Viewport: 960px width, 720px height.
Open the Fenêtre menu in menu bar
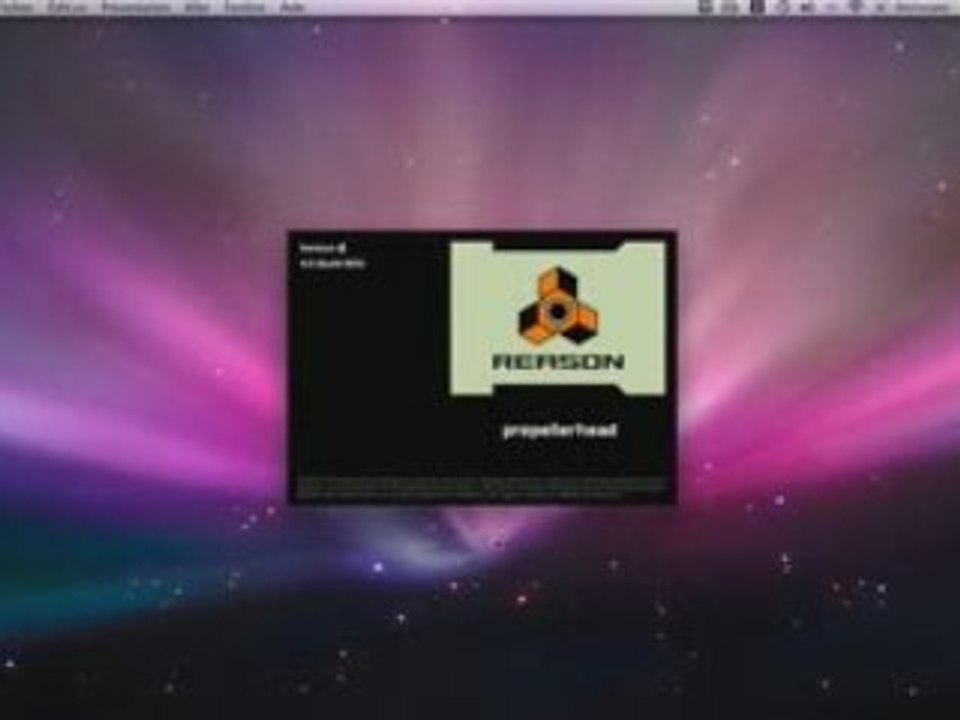(245, 7)
